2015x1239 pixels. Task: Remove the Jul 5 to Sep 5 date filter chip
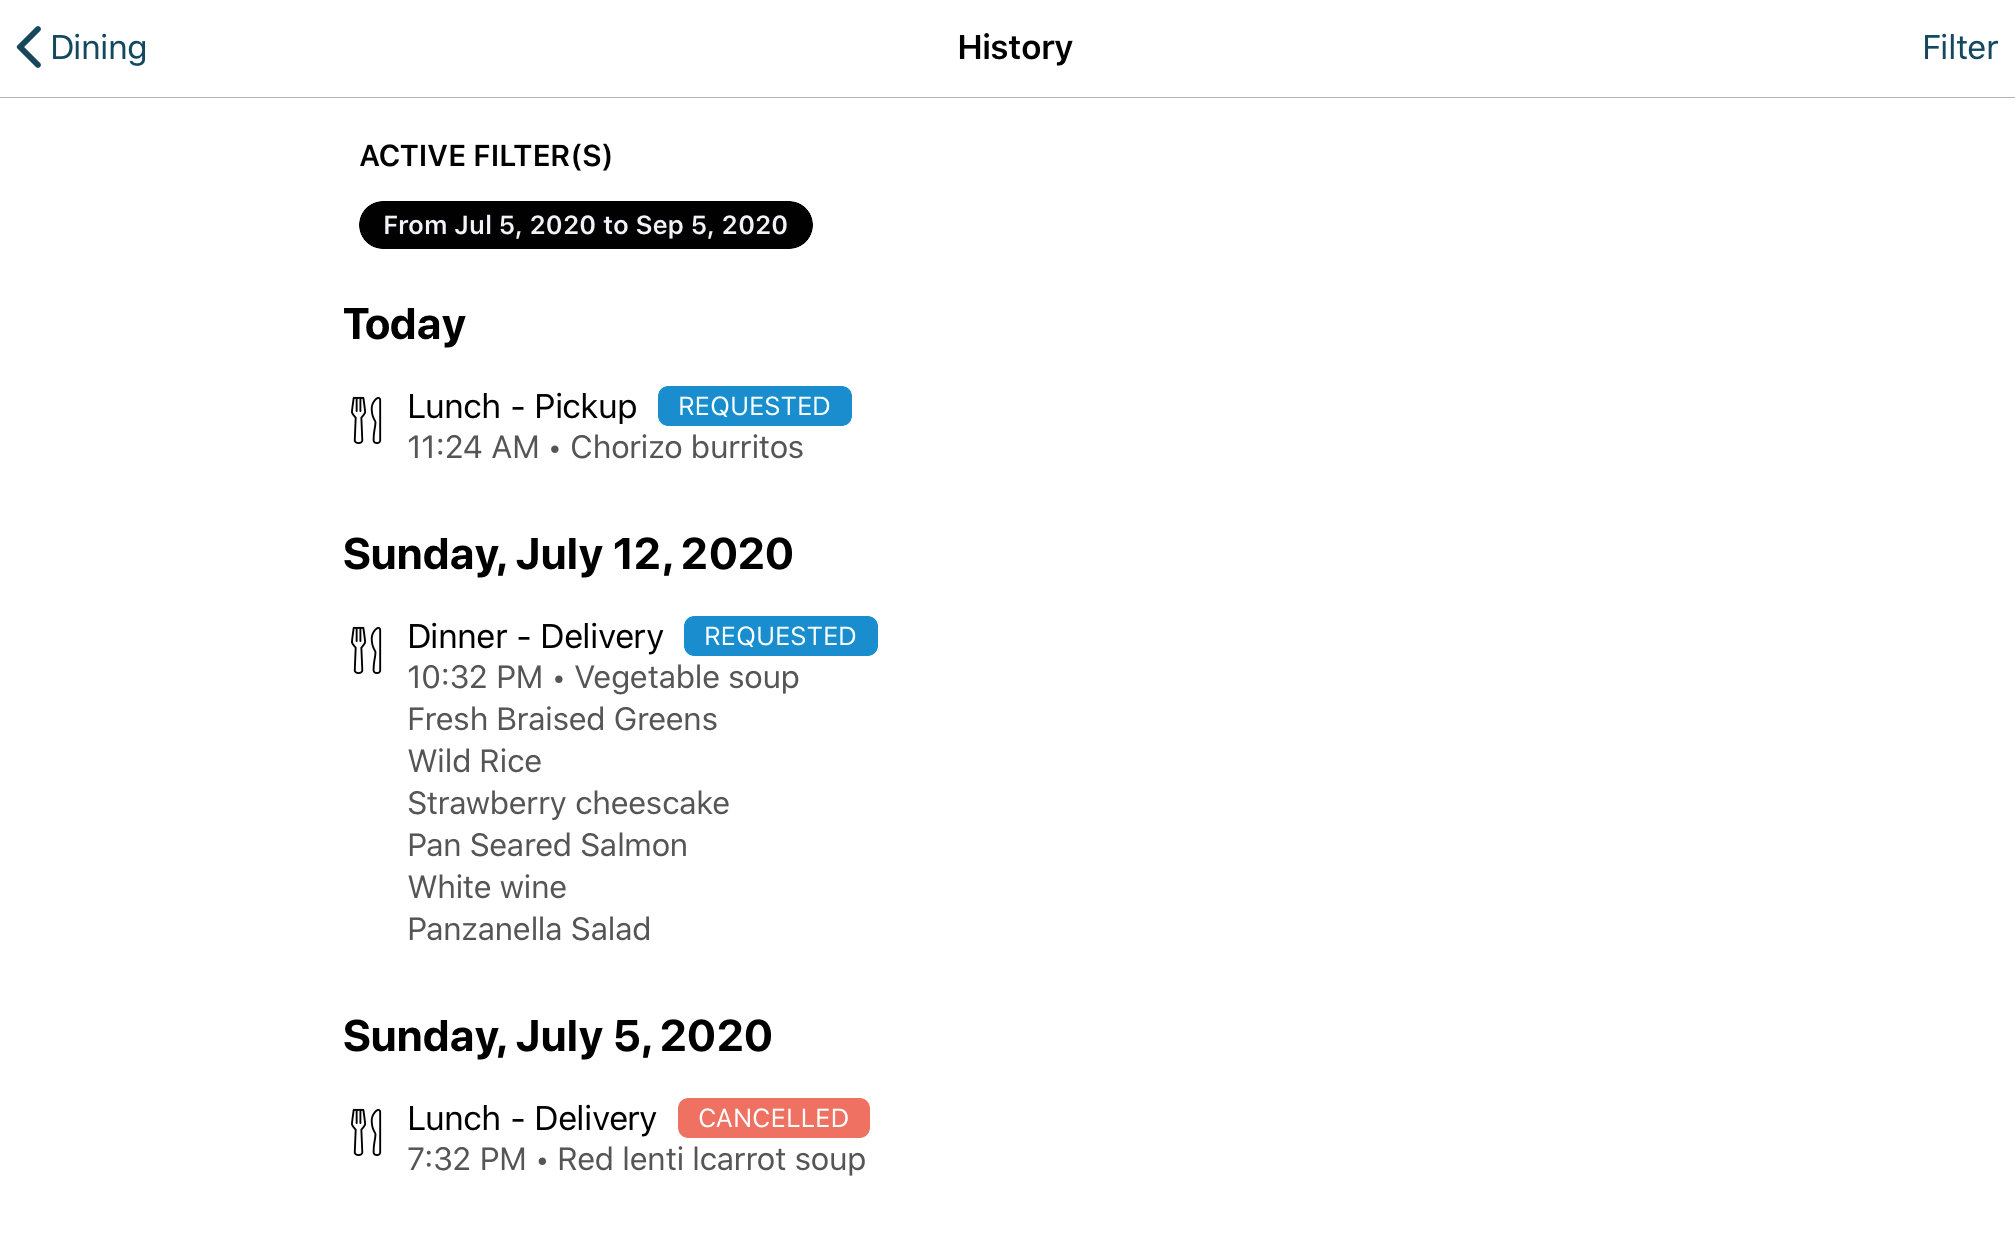585,225
